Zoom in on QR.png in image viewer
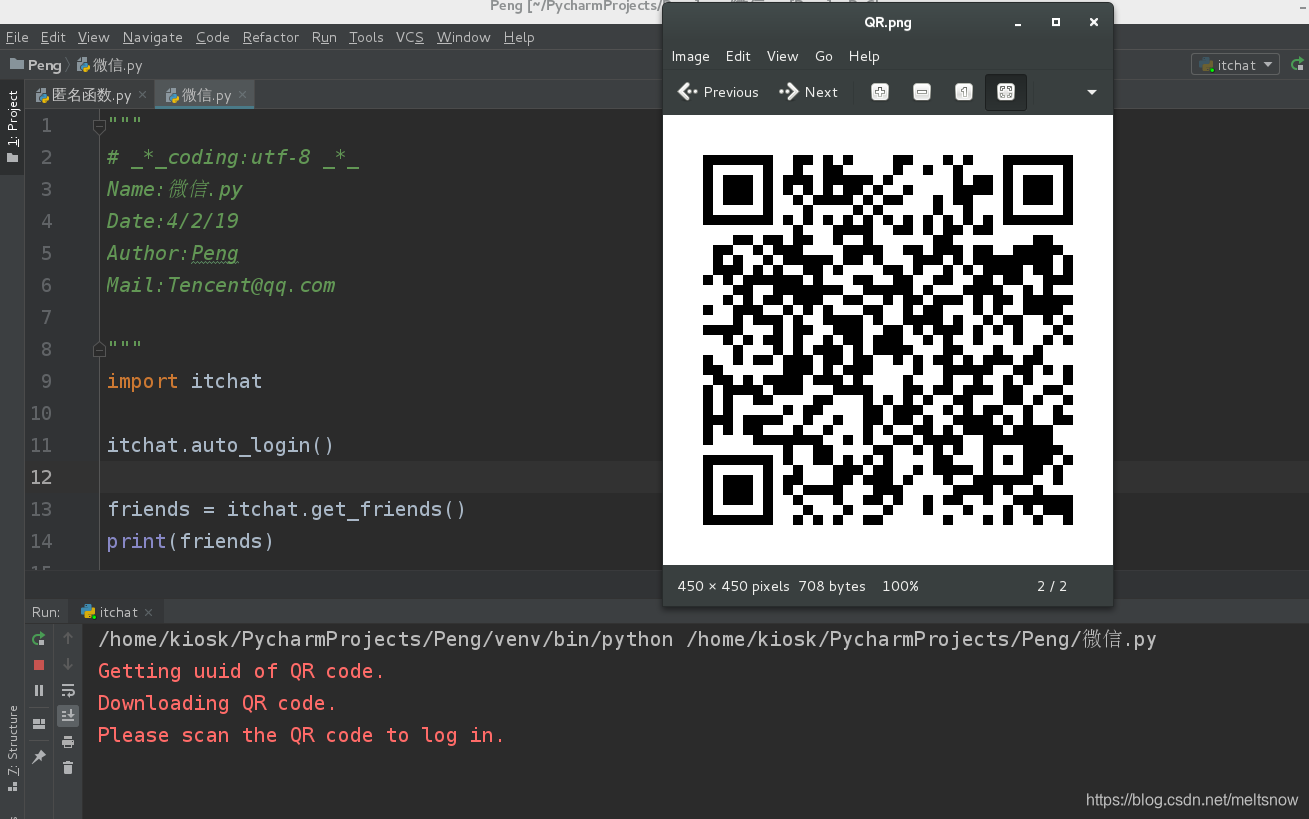Screen dimensions: 1309x819 (x=880, y=92)
